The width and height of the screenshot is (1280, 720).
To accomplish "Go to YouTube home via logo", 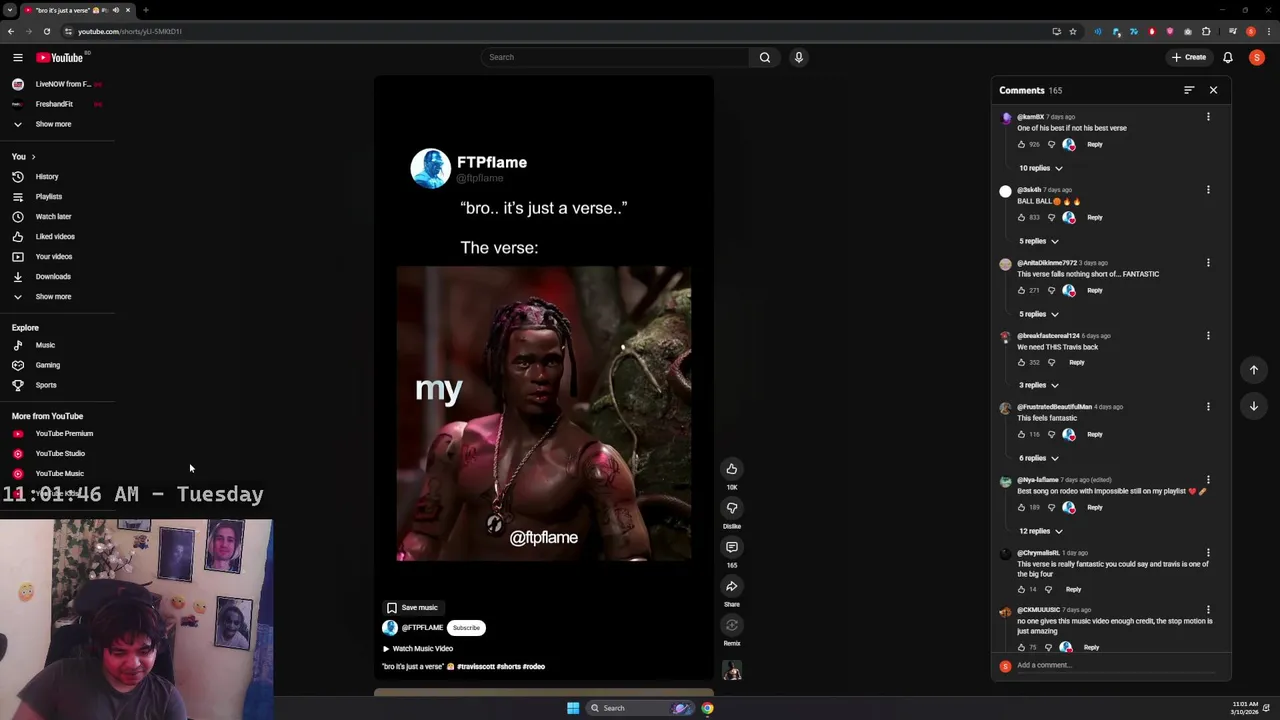I will click(x=60, y=58).
